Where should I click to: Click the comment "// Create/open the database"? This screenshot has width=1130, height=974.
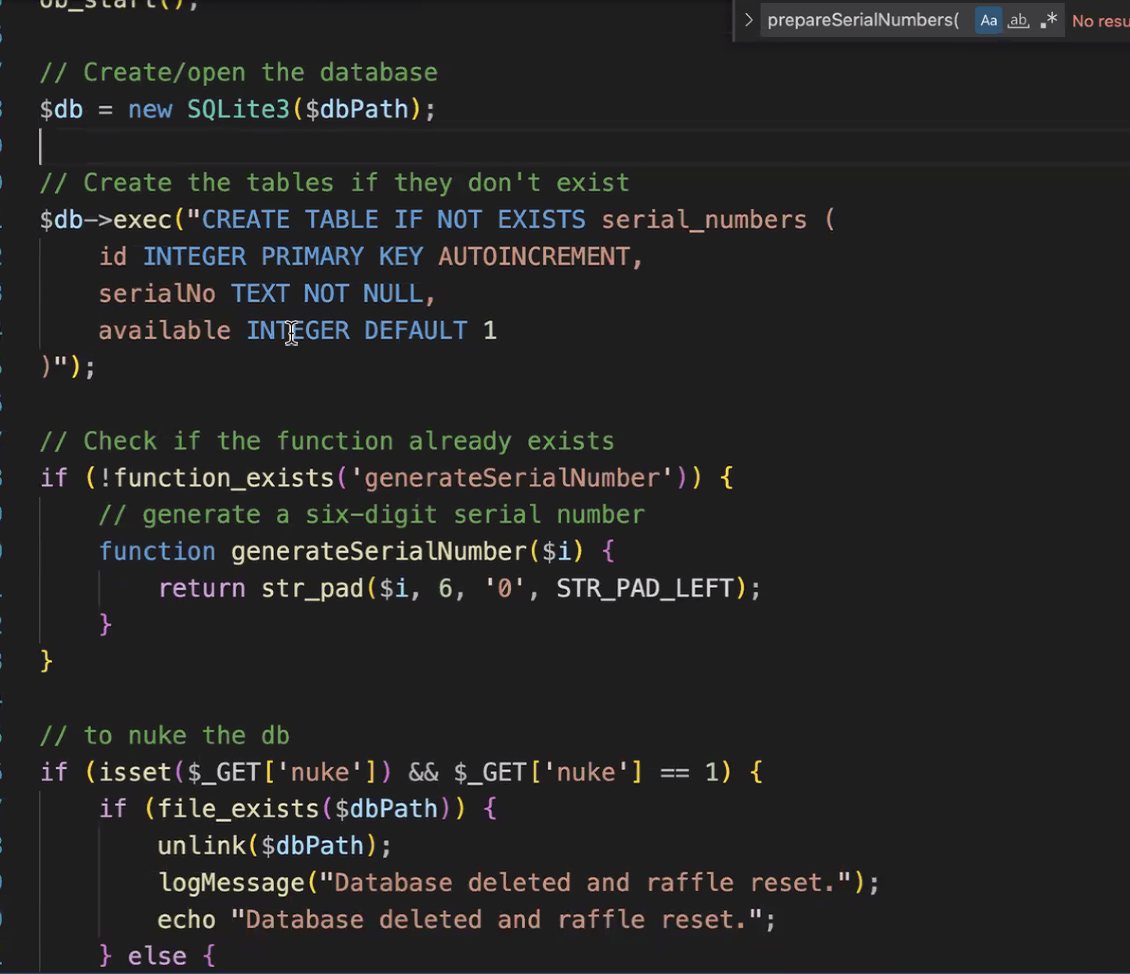pyautogui.click(x=239, y=73)
